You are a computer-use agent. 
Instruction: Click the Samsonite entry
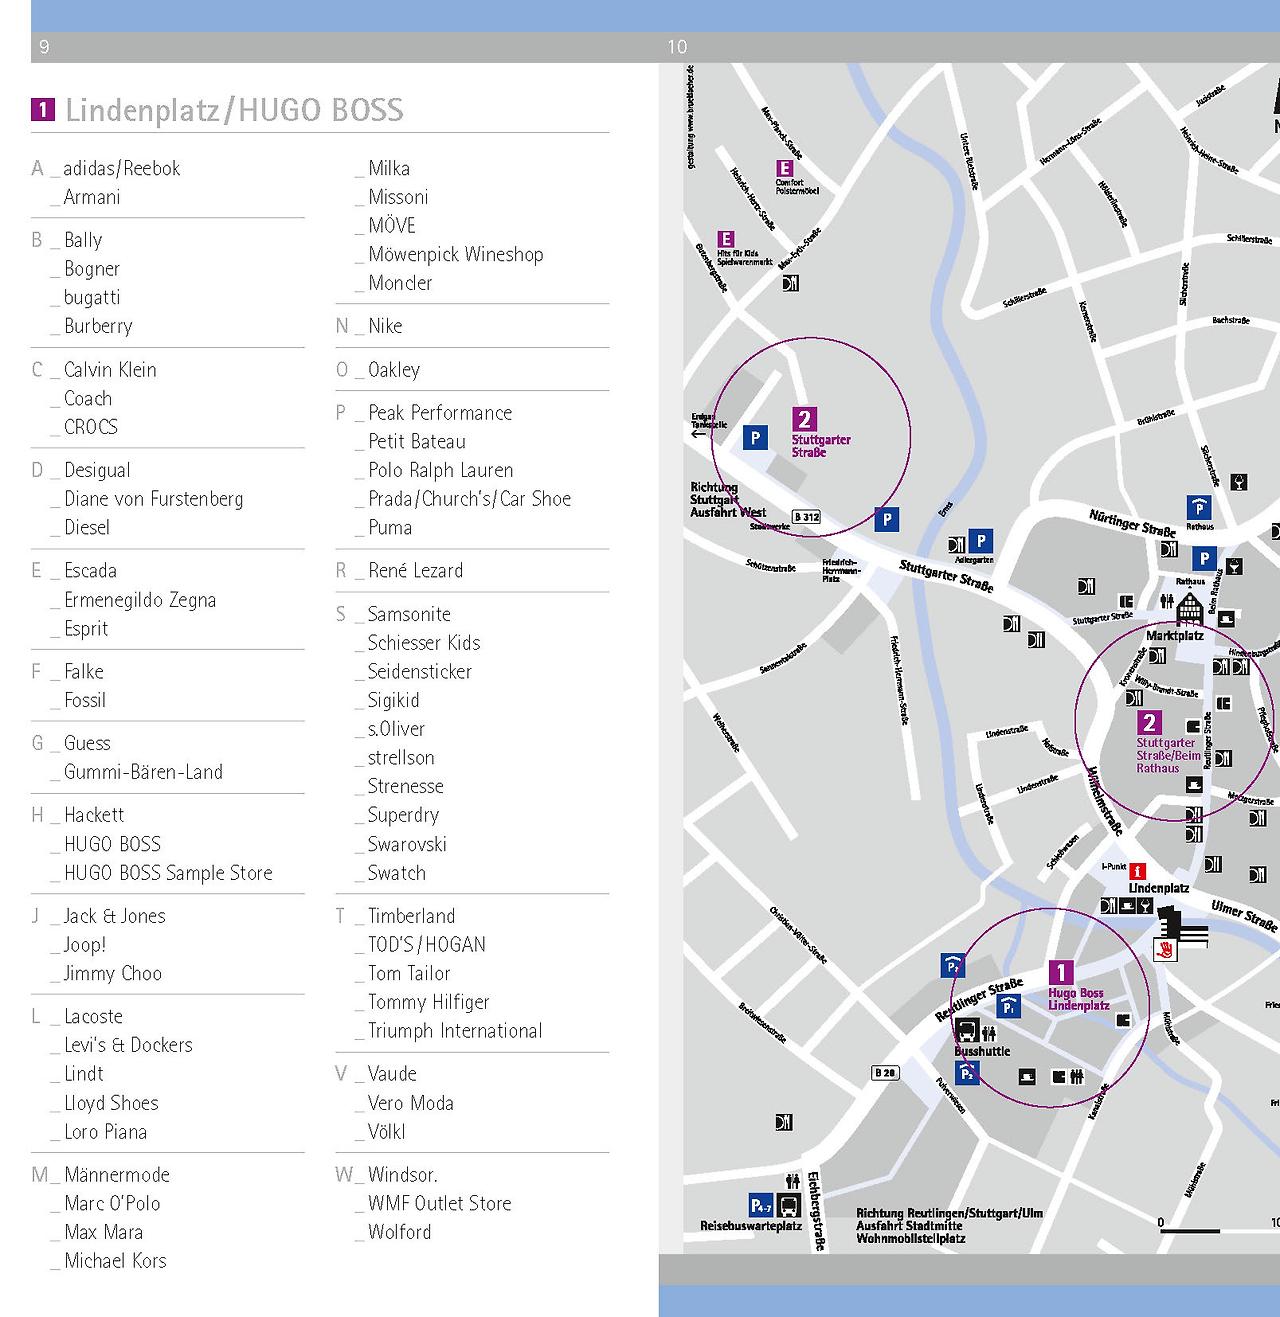tap(409, 614)
